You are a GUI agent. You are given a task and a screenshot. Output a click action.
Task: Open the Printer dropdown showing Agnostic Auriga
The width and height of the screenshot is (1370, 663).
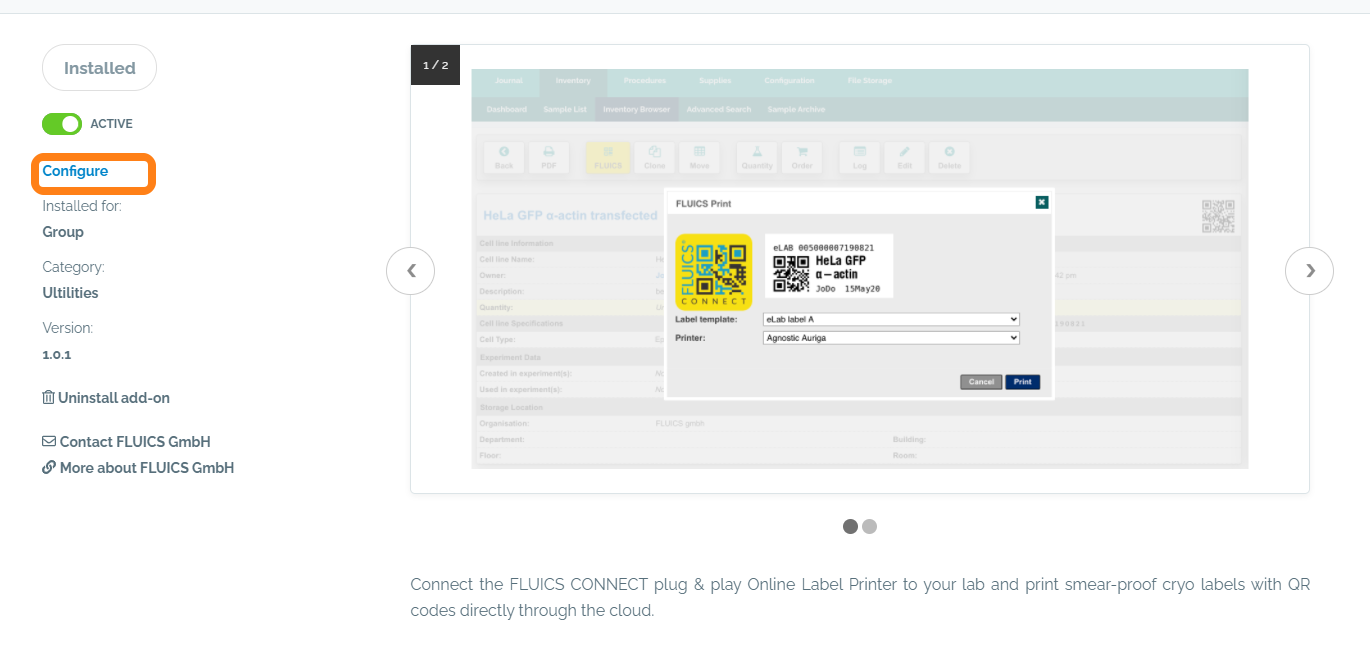click(890, 338)
